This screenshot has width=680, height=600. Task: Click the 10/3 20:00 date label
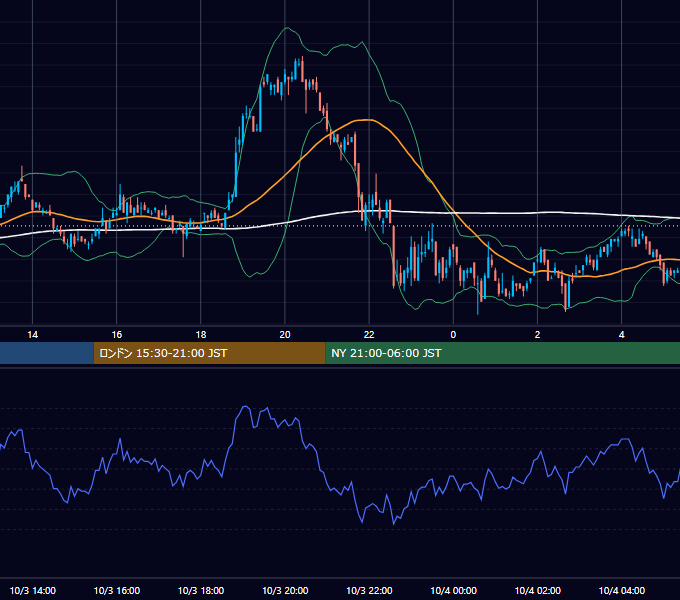[285, 590]
